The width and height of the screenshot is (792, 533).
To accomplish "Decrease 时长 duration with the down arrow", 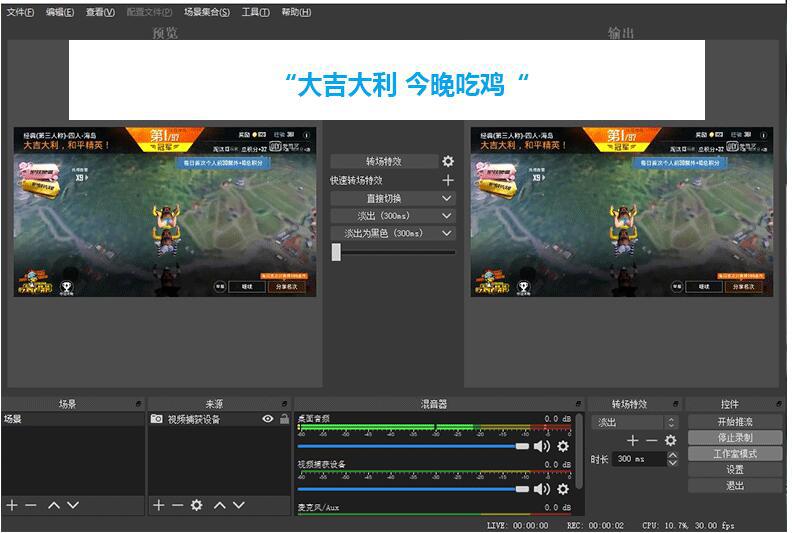I will [672, 463].
